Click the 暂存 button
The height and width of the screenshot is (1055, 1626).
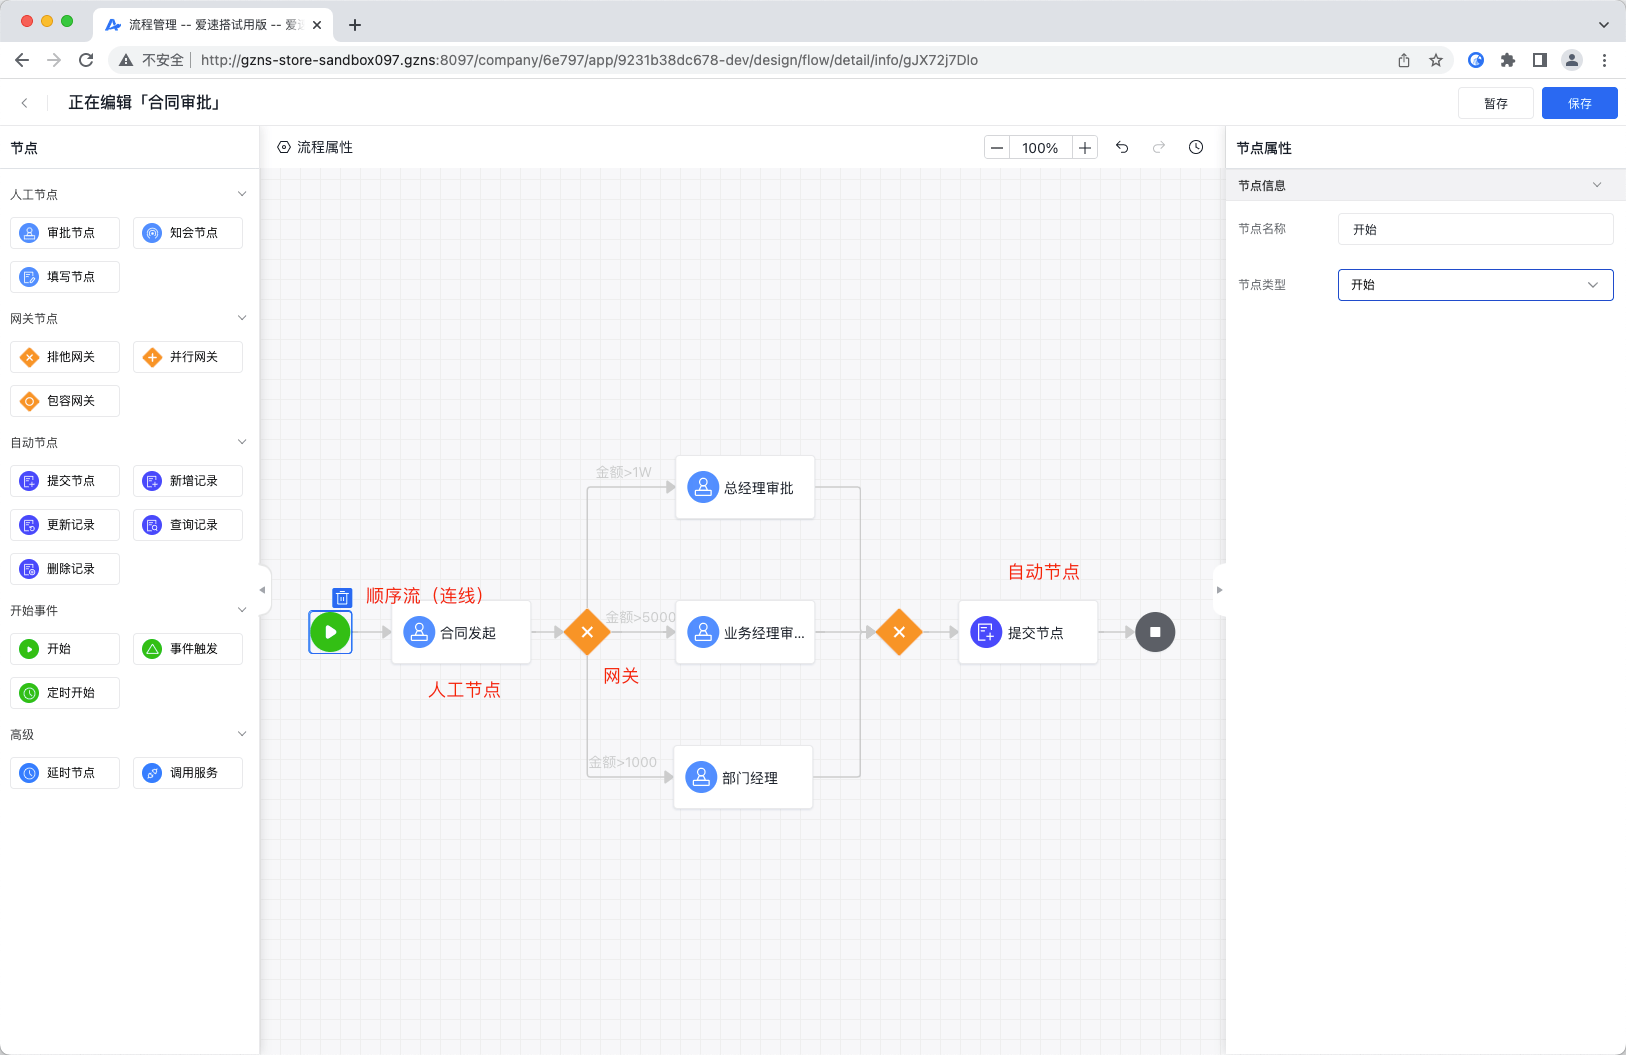(1496, 102)
